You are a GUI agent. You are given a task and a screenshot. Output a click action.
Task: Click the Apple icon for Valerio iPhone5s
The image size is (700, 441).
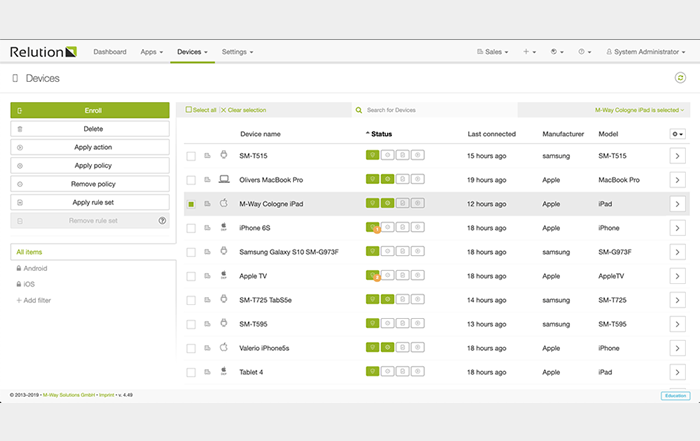pyautogui.click(x=224, y=347)
